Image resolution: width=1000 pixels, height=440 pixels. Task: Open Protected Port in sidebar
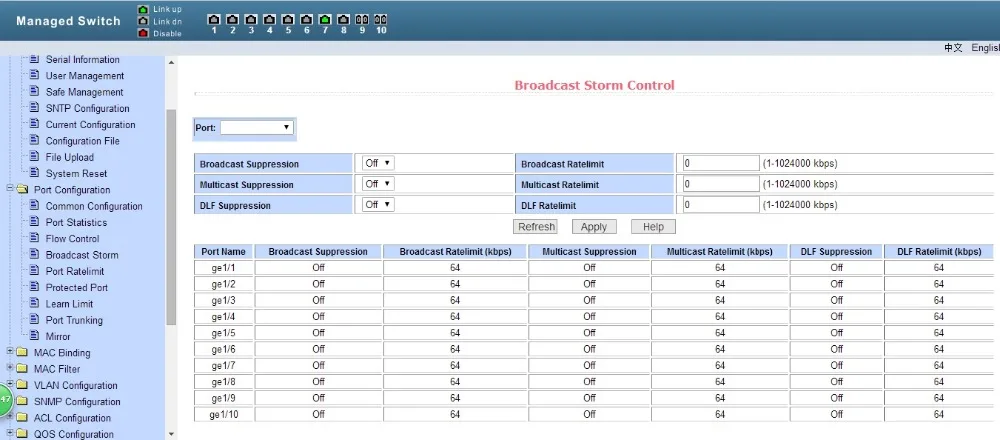pyautogui.click(x=77, y=287)
